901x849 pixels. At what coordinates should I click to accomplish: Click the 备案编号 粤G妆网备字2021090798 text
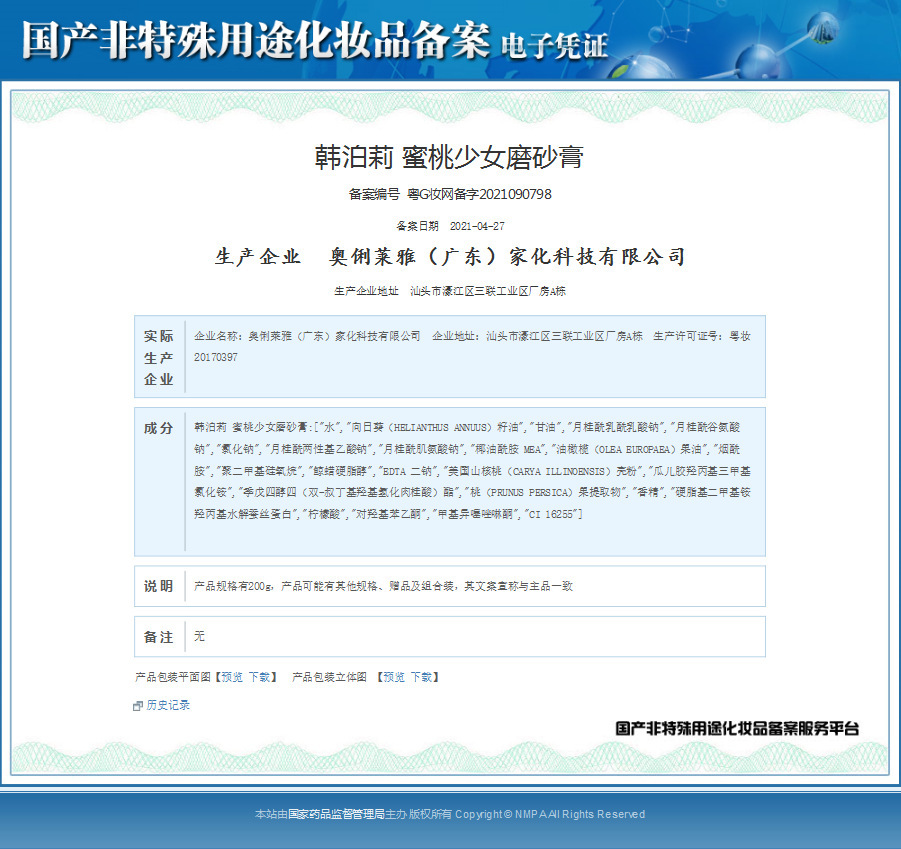pos(450,194)
